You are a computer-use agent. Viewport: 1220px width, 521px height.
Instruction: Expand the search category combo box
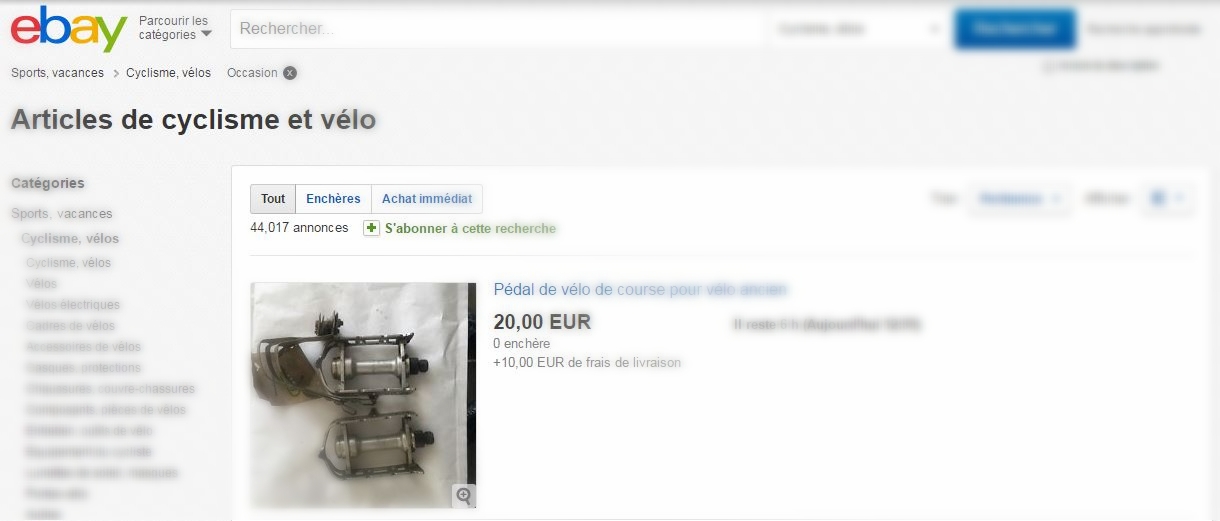pos(860,29)
